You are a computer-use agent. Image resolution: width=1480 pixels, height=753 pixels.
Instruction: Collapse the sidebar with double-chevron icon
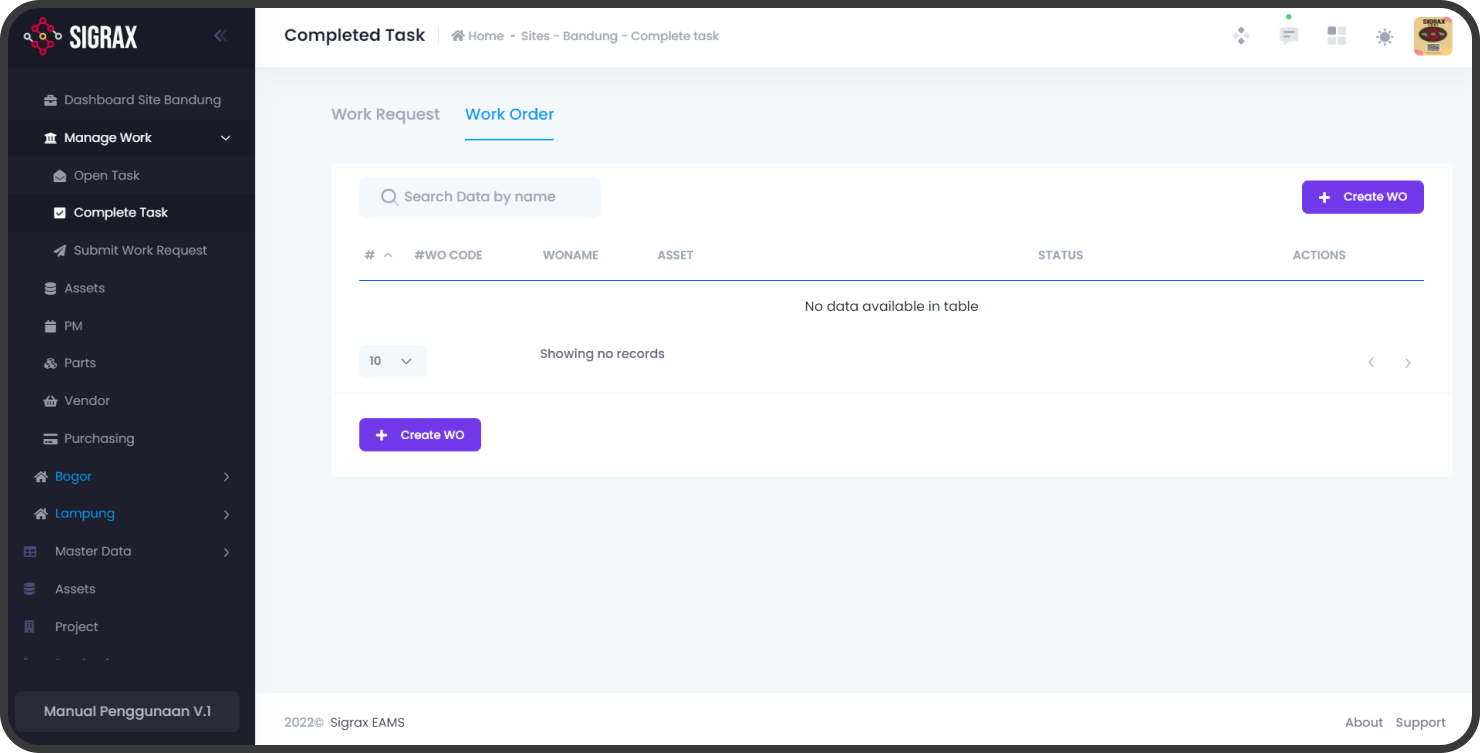click(x=220, y=36)
